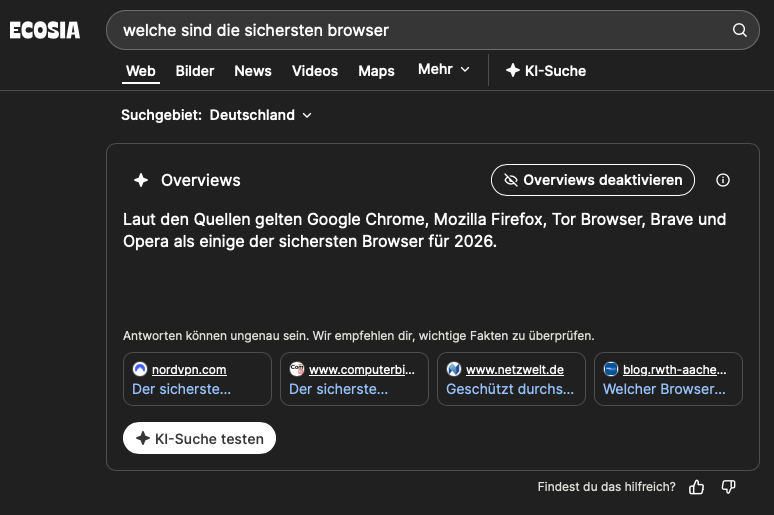
Task: Click the KI-Suche button in navigation
Action: (546, 71)
